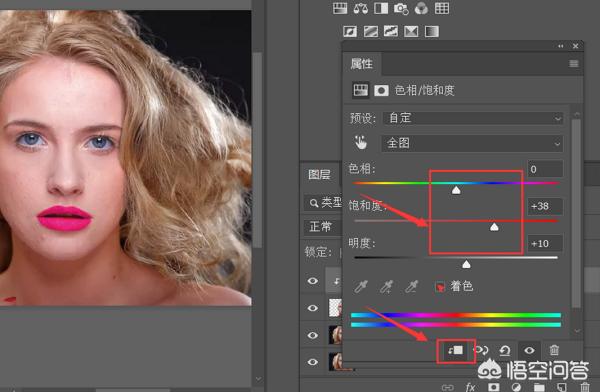Toggle the eye of the third layer row
Screen dimensions: 600x392
[x=313, y=335]
